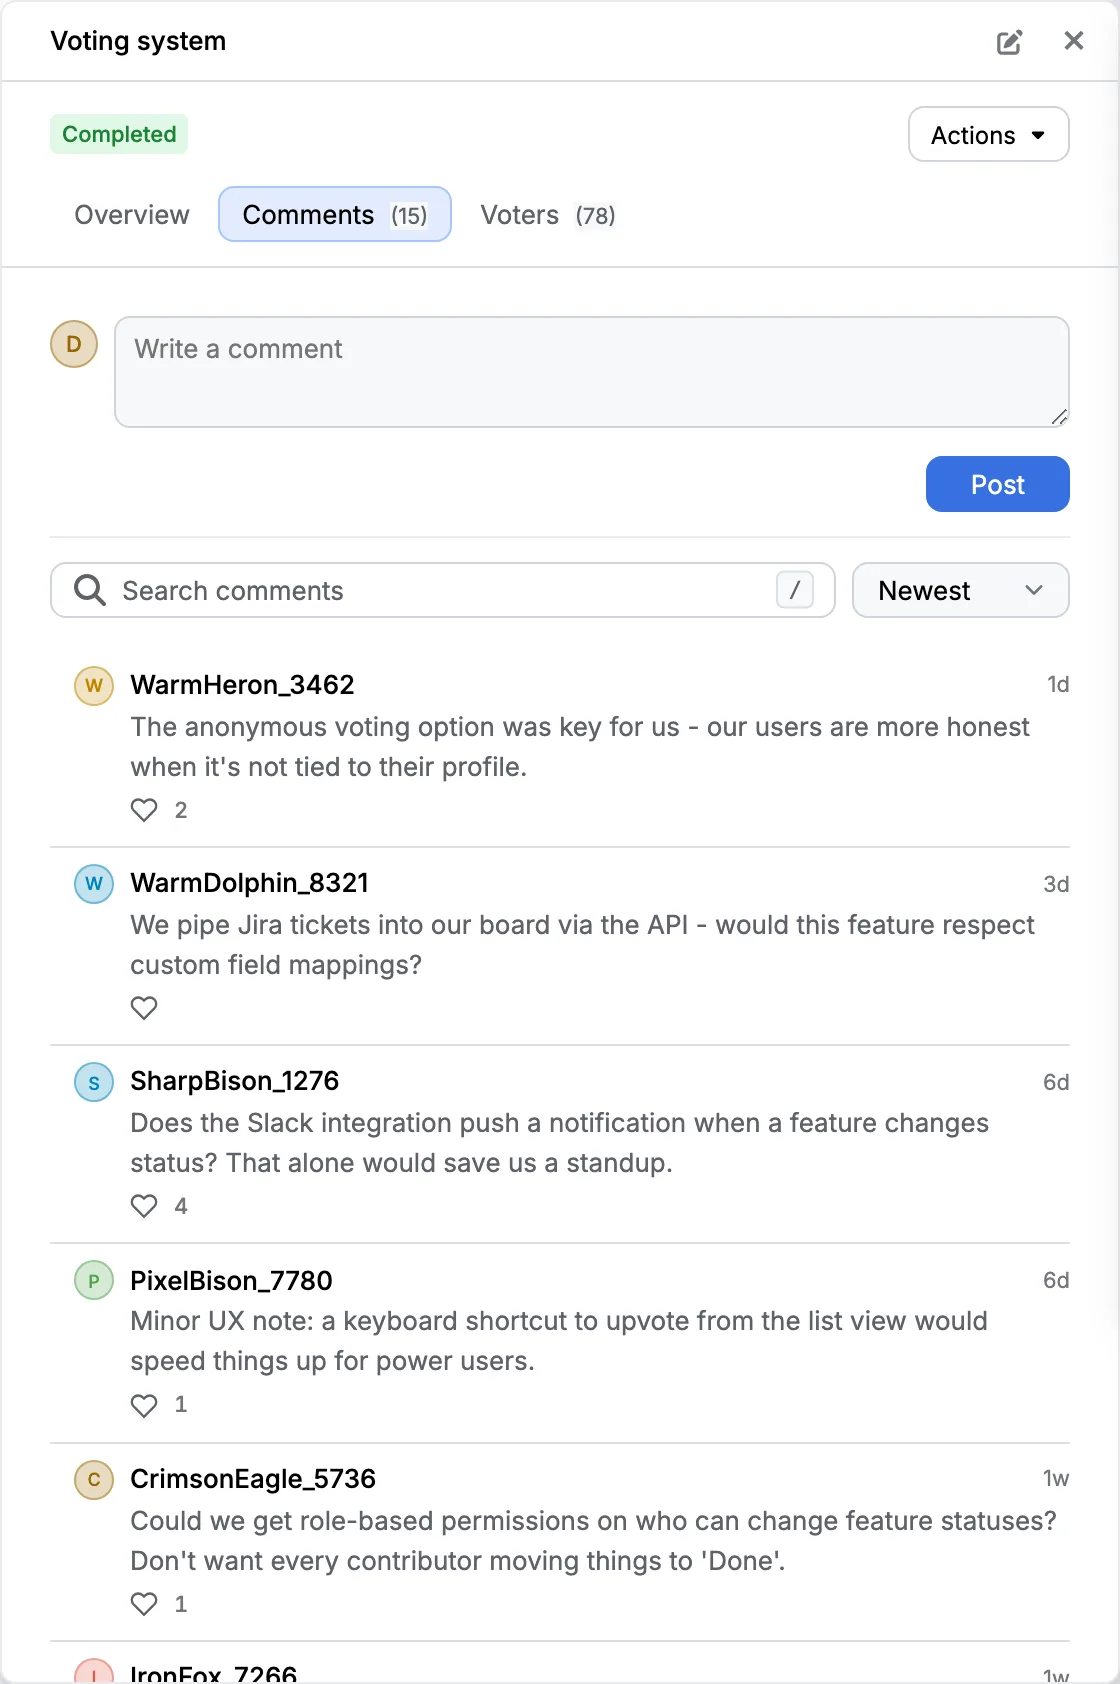Viewport: 1120px width, 1684px height.
Task: Click the blue Post button
Action: coord(997,484)
